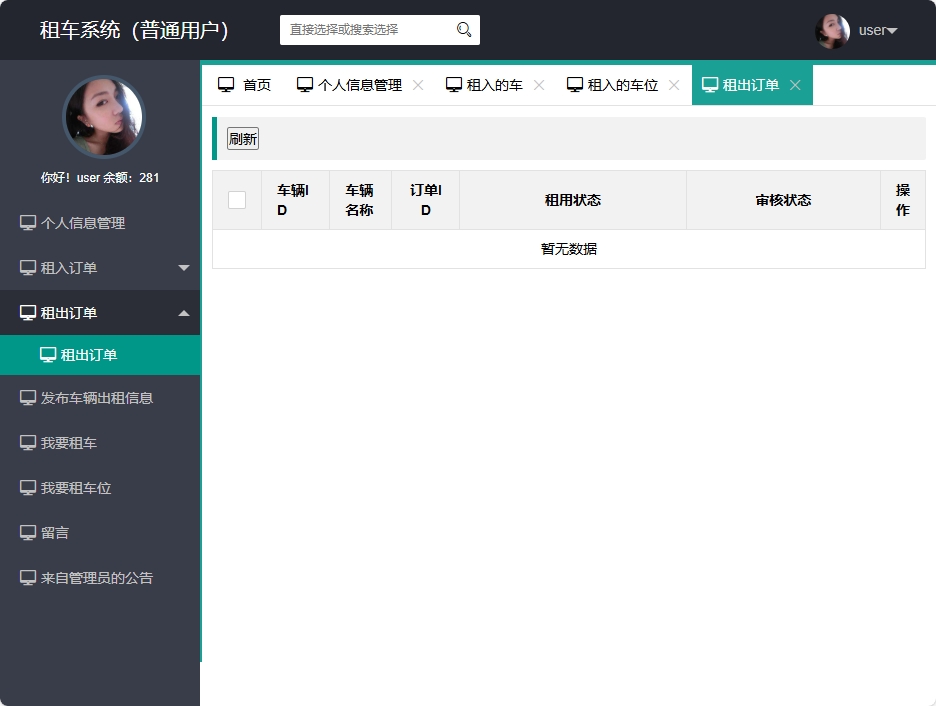Switch to the 租入的车位 tab
This screenshot has width=936, height=706.
point(620,84)
